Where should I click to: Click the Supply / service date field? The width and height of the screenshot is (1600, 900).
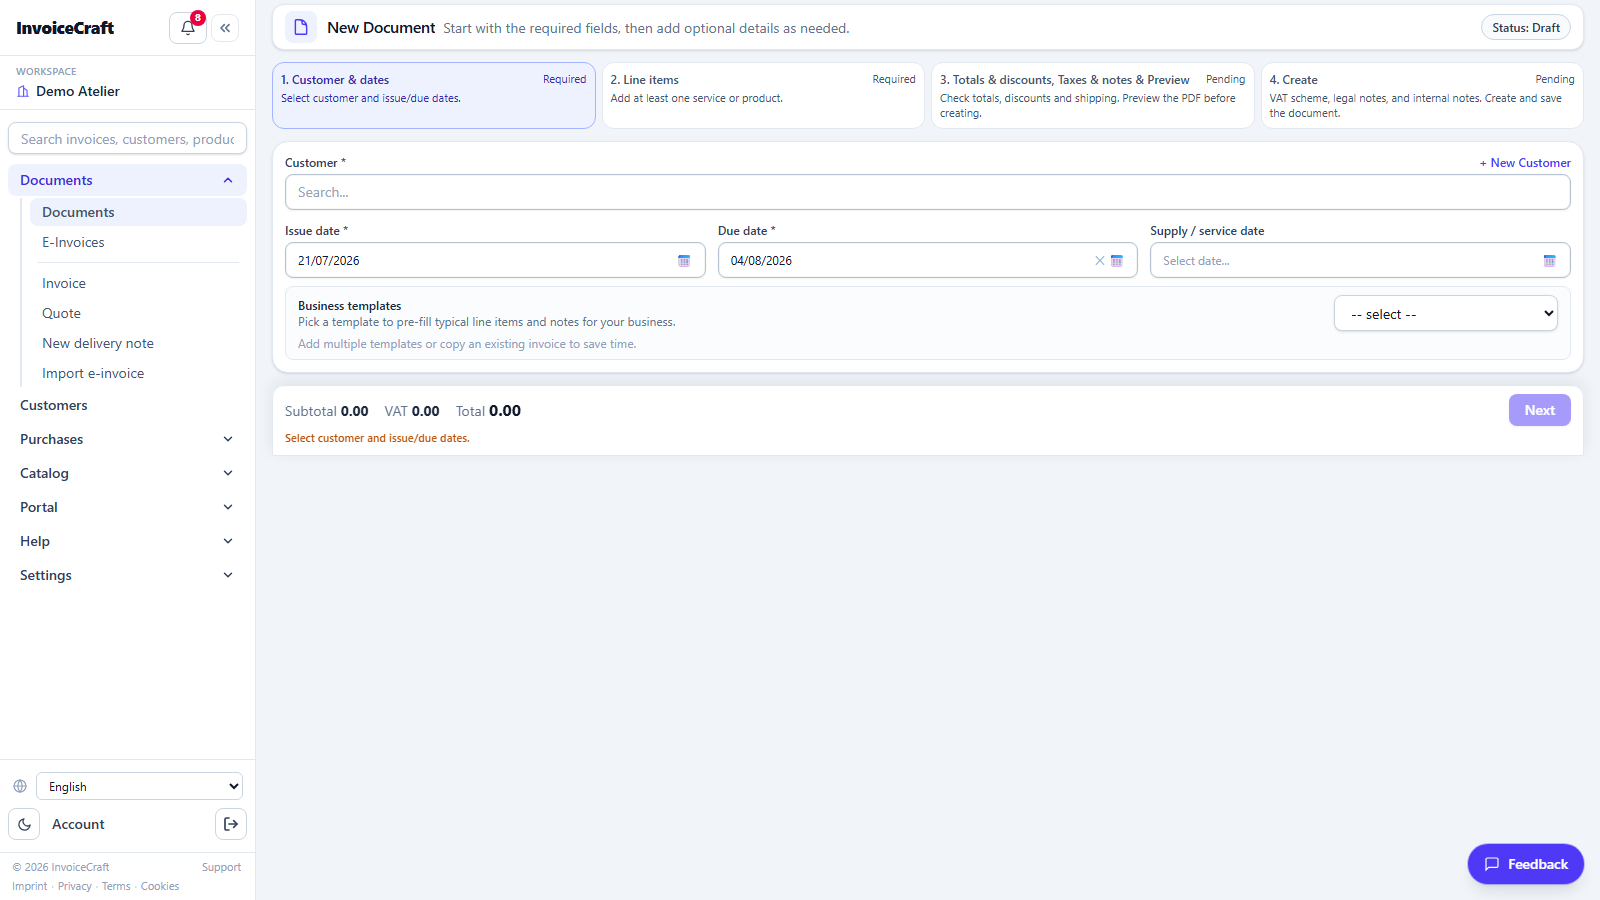(1360, 260)
